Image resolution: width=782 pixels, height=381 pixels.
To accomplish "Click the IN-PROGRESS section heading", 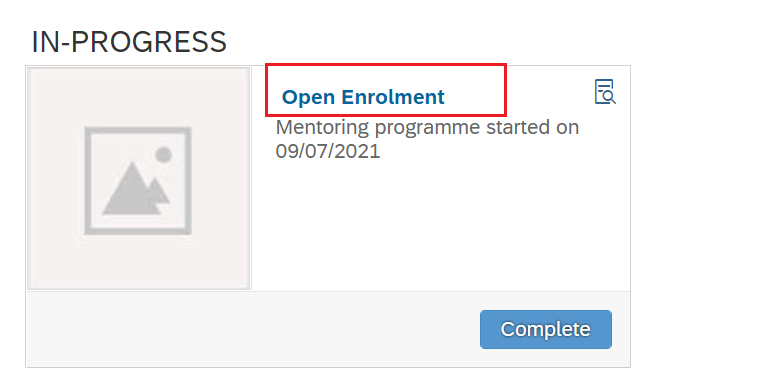I will (x=129, y=42).
